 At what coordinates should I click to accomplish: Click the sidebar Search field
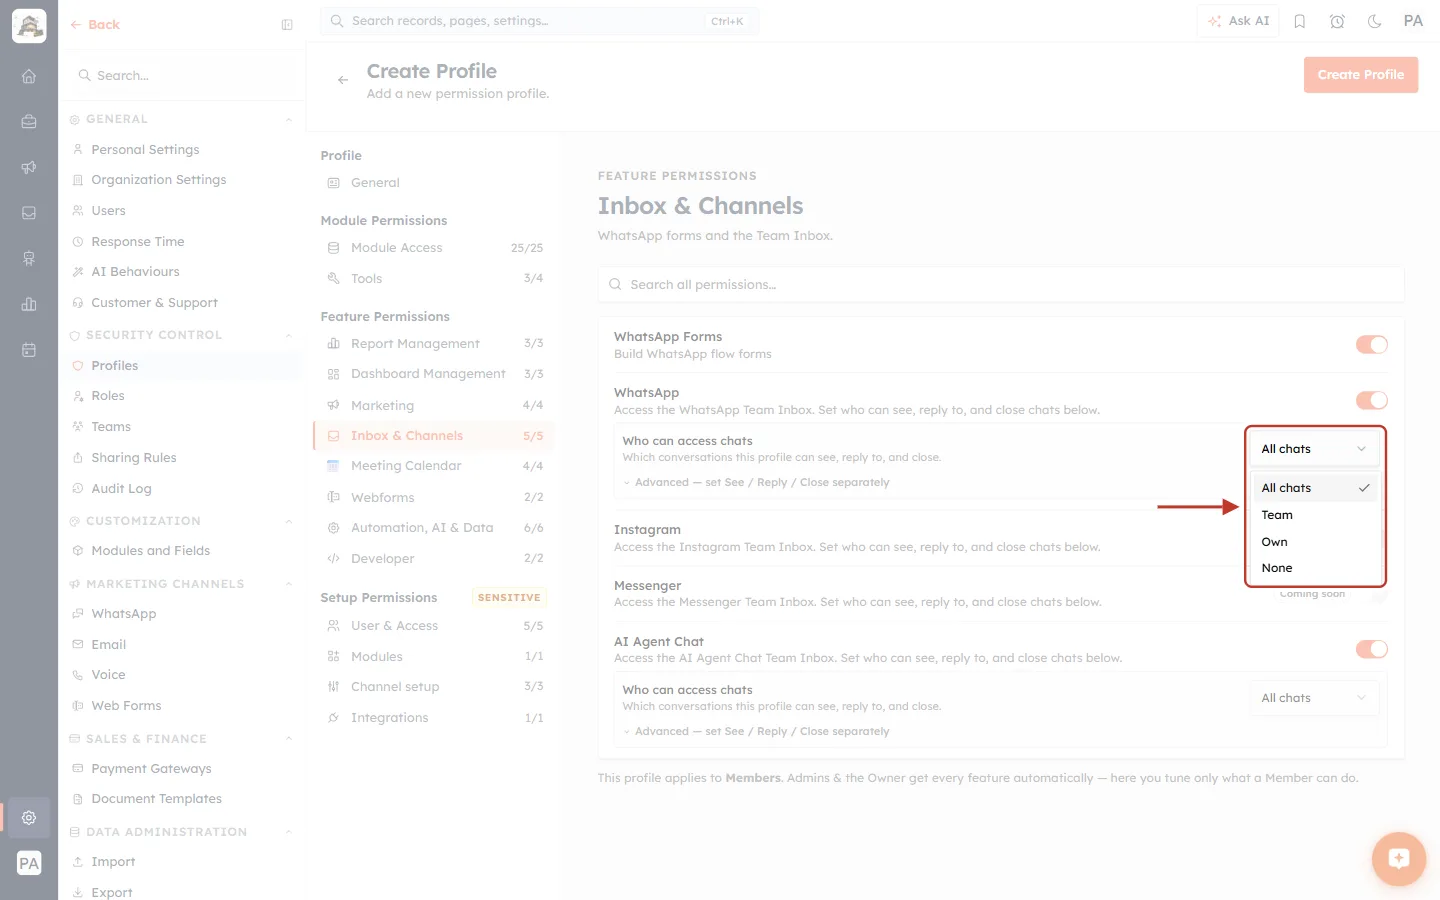click(x=182, y=76)
